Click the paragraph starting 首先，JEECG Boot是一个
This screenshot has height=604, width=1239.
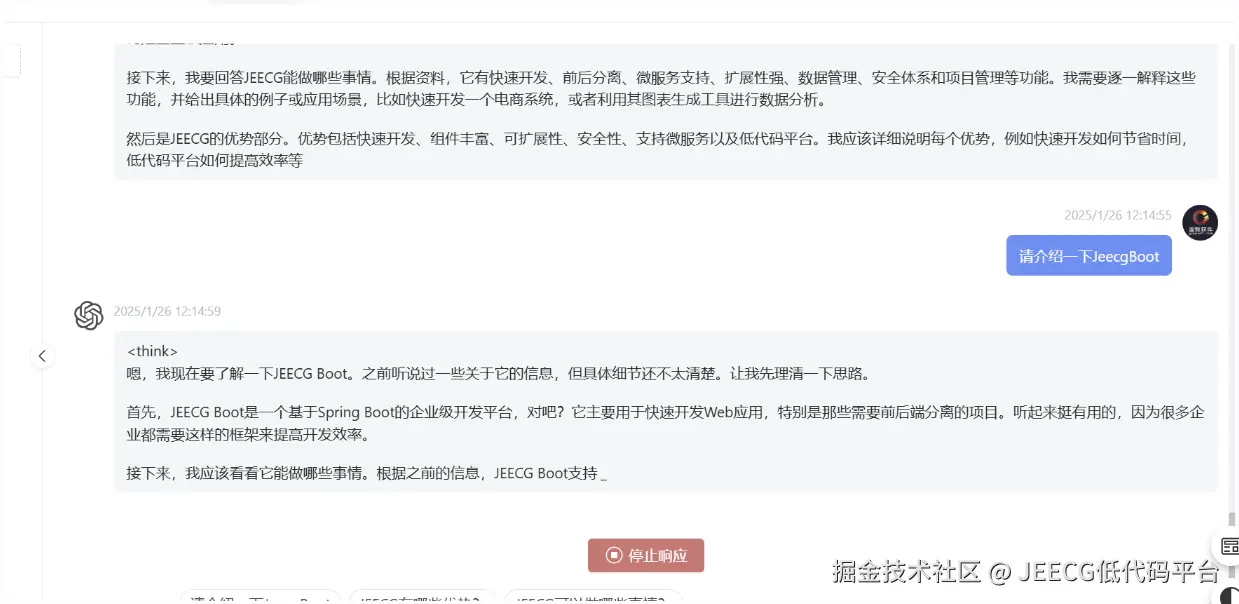pos(665,424)
